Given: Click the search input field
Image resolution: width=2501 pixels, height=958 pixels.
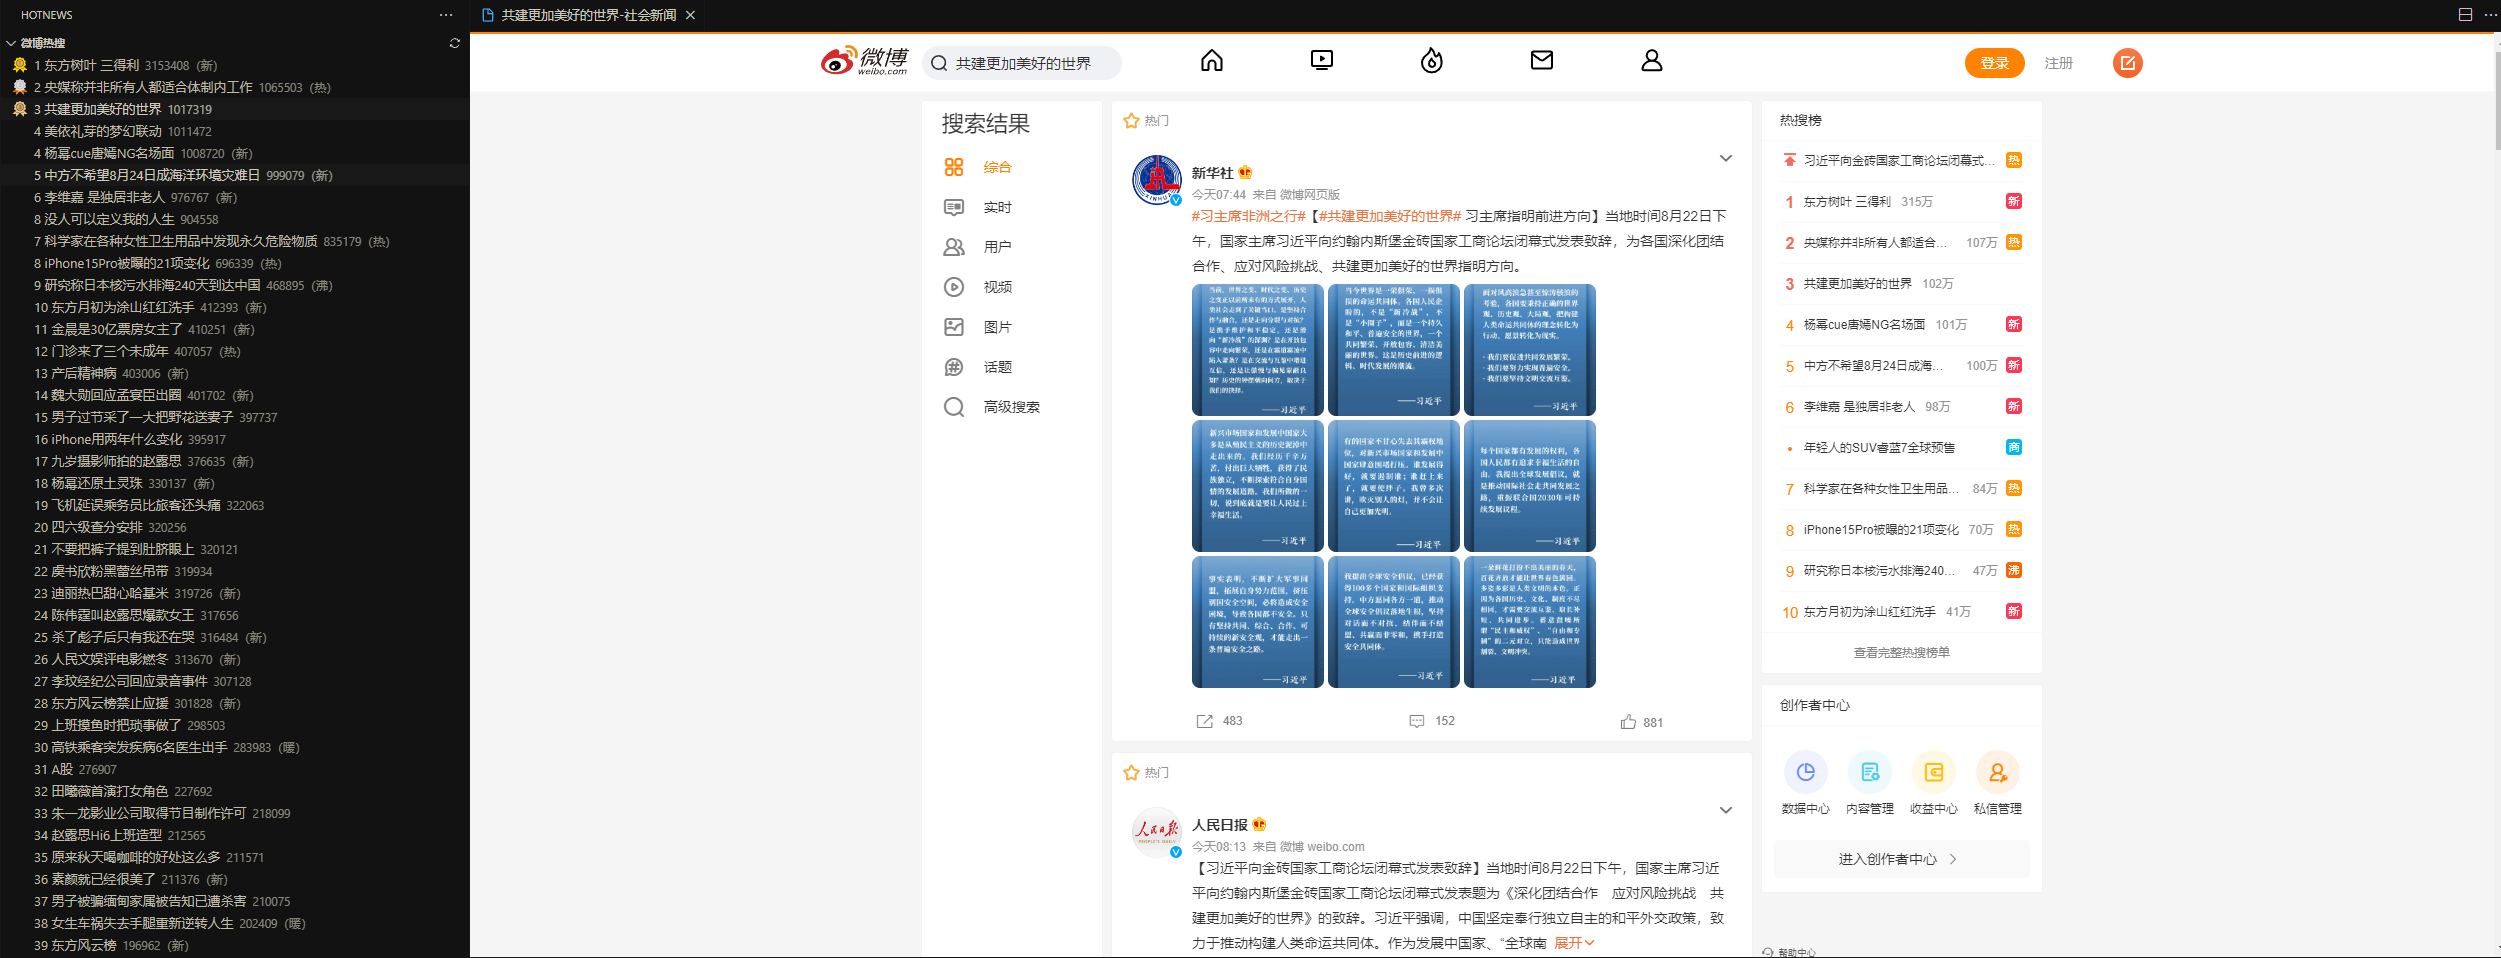Looking at the screenshot, I should (x=1022, y=63).
